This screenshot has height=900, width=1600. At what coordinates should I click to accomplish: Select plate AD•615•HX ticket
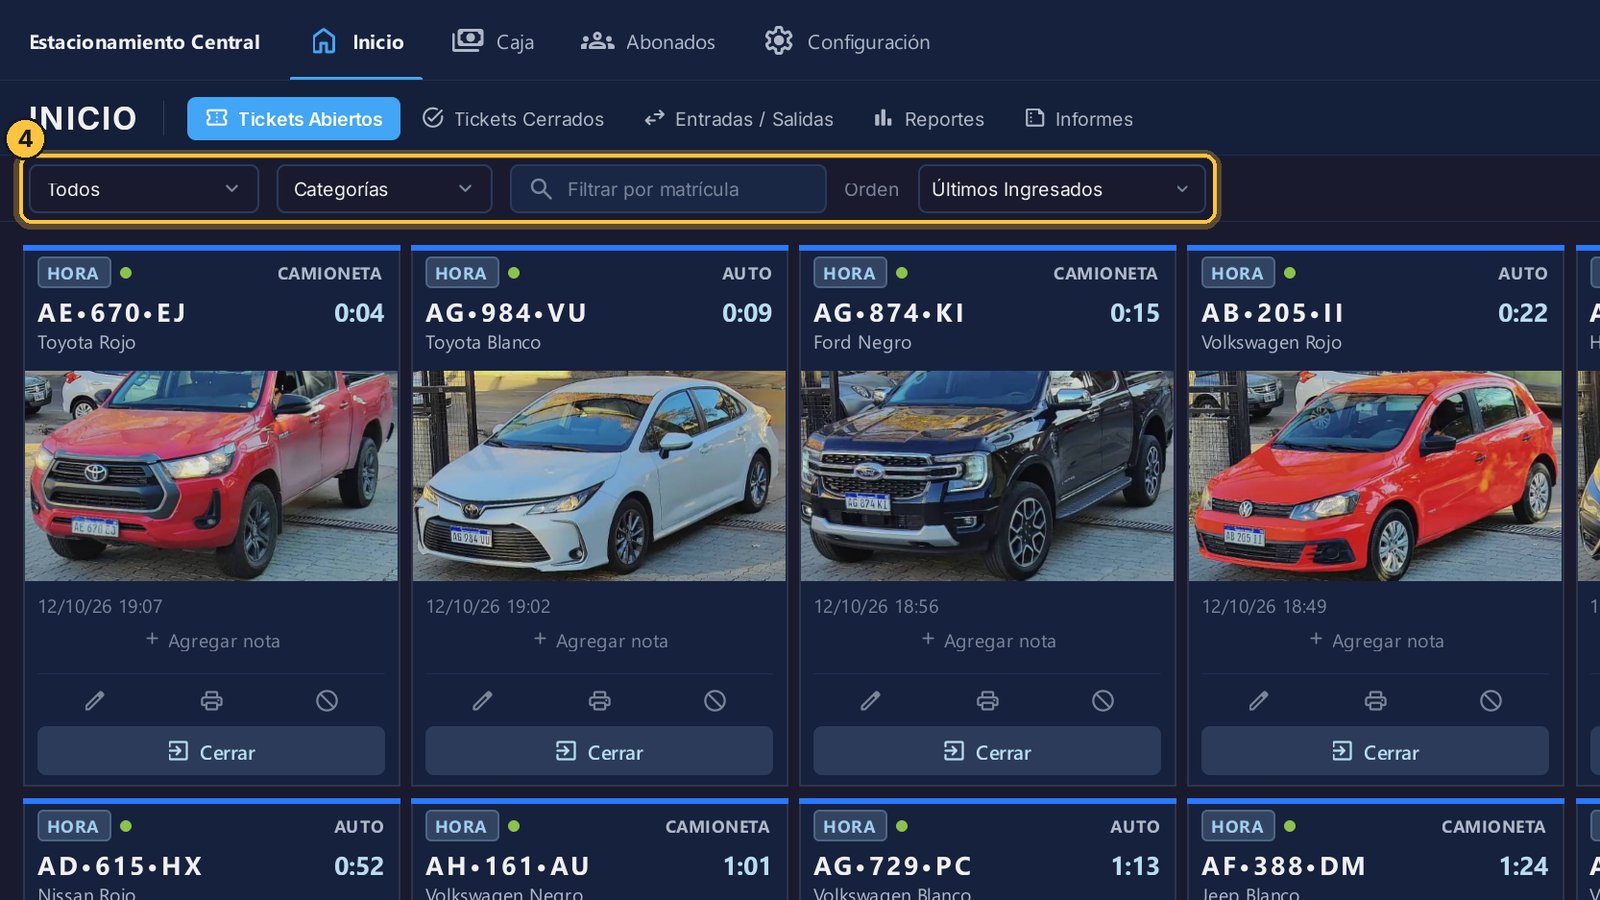[x=120, y=866]
